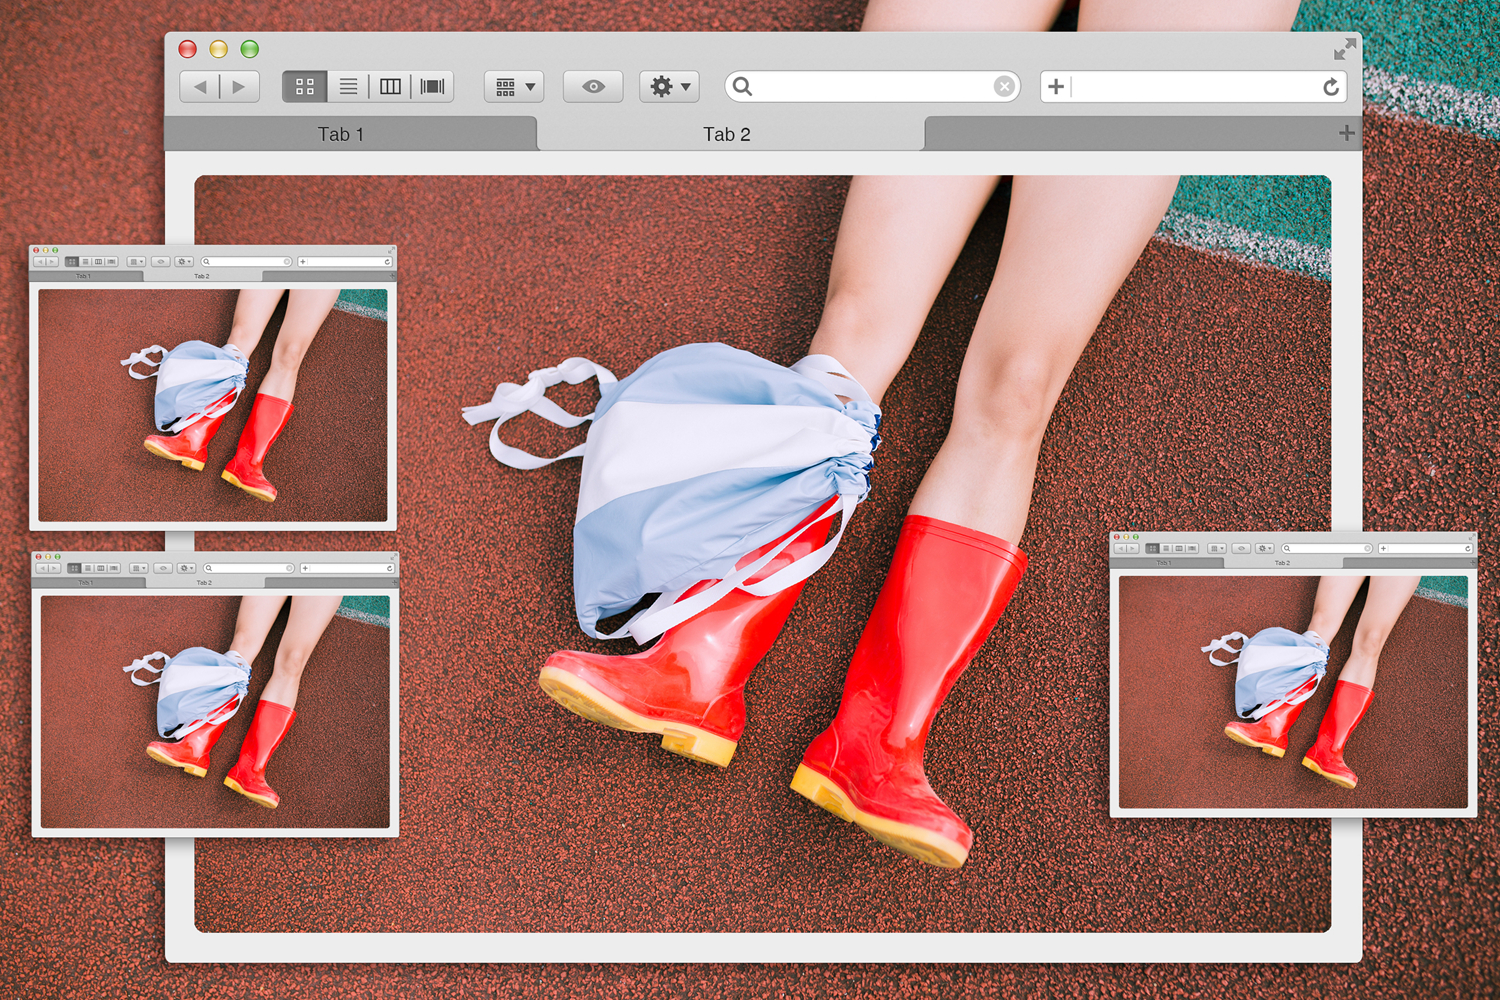Switch to icon grid view
The image size is (1500, 1000).
pos(305,87)
